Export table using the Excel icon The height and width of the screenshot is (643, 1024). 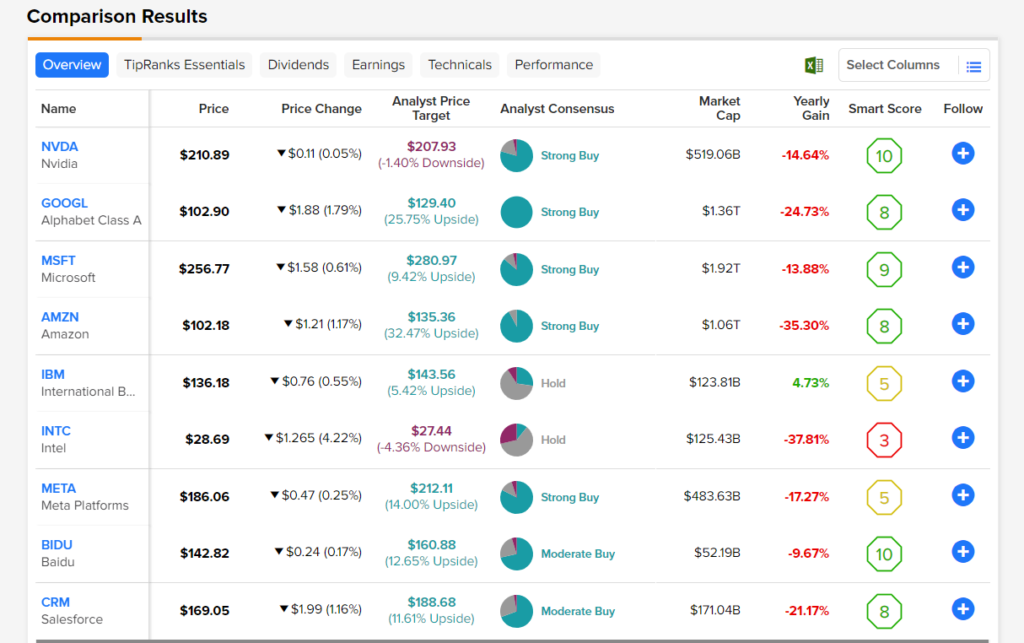tap(814, 65)
